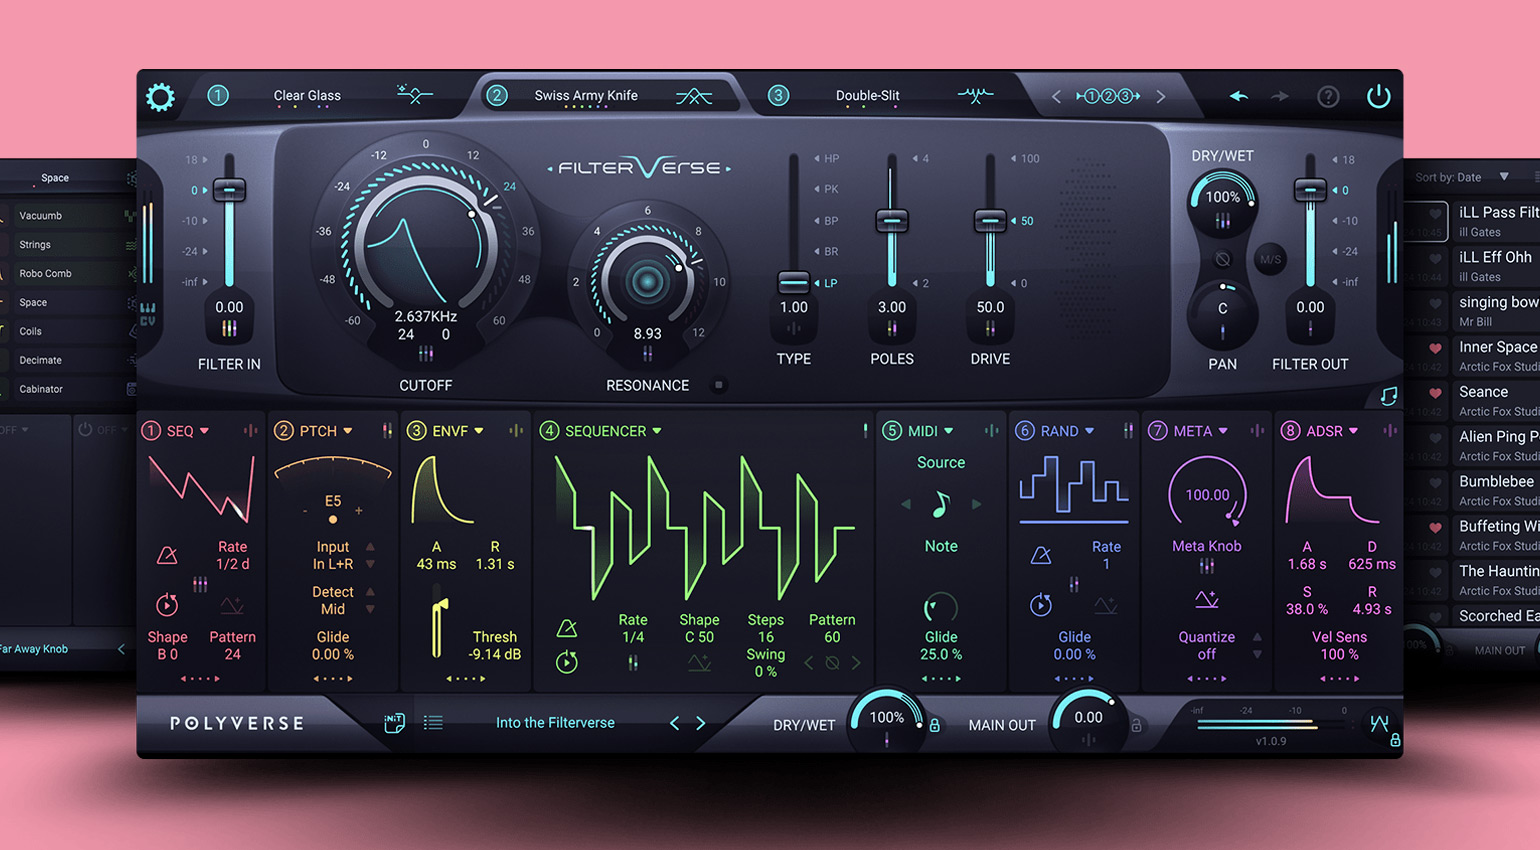
Task: Click the music note icon under Filter Out
Action: [x=1389, y=396]
